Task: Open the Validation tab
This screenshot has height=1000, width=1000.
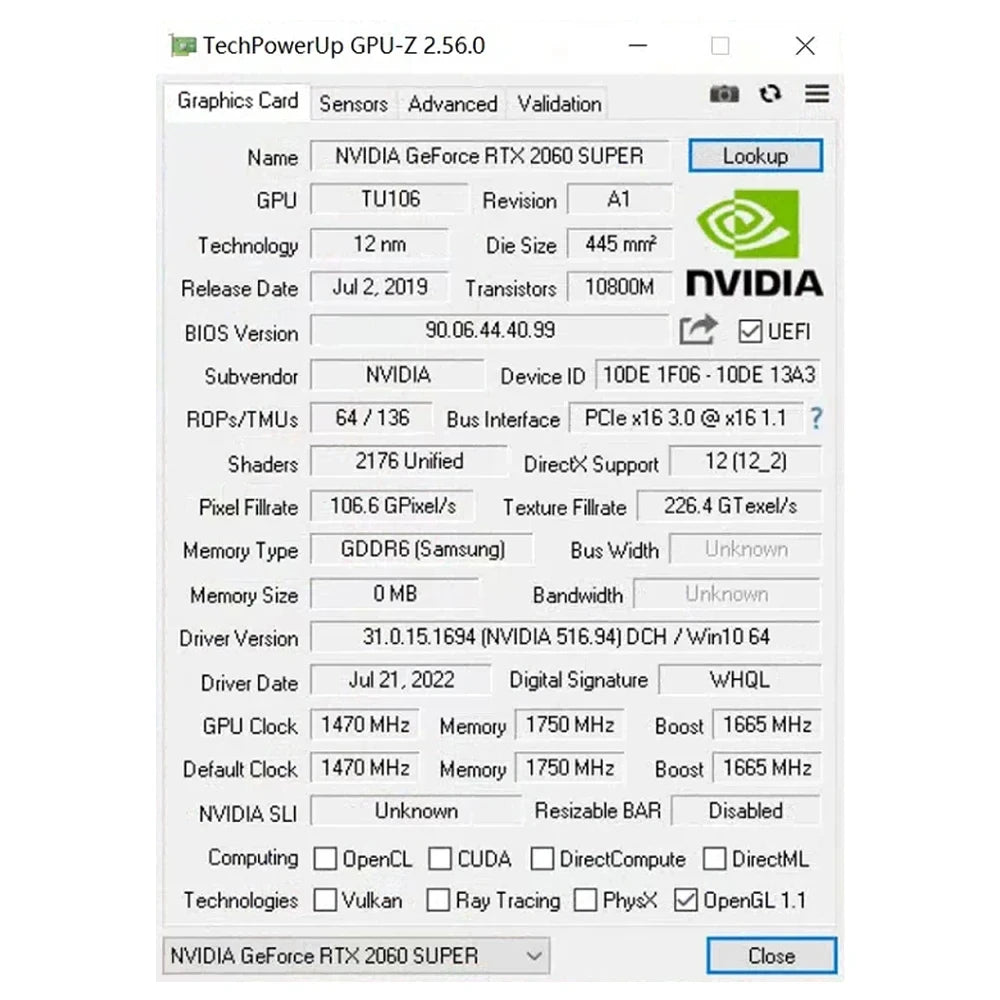Action: pyautogui.click(x=557, y=104)
